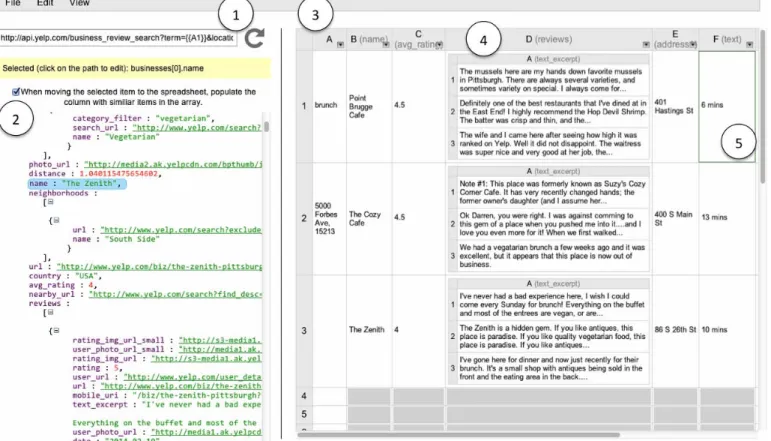Click the refresh arrow next to the URL

click(255, 38)
